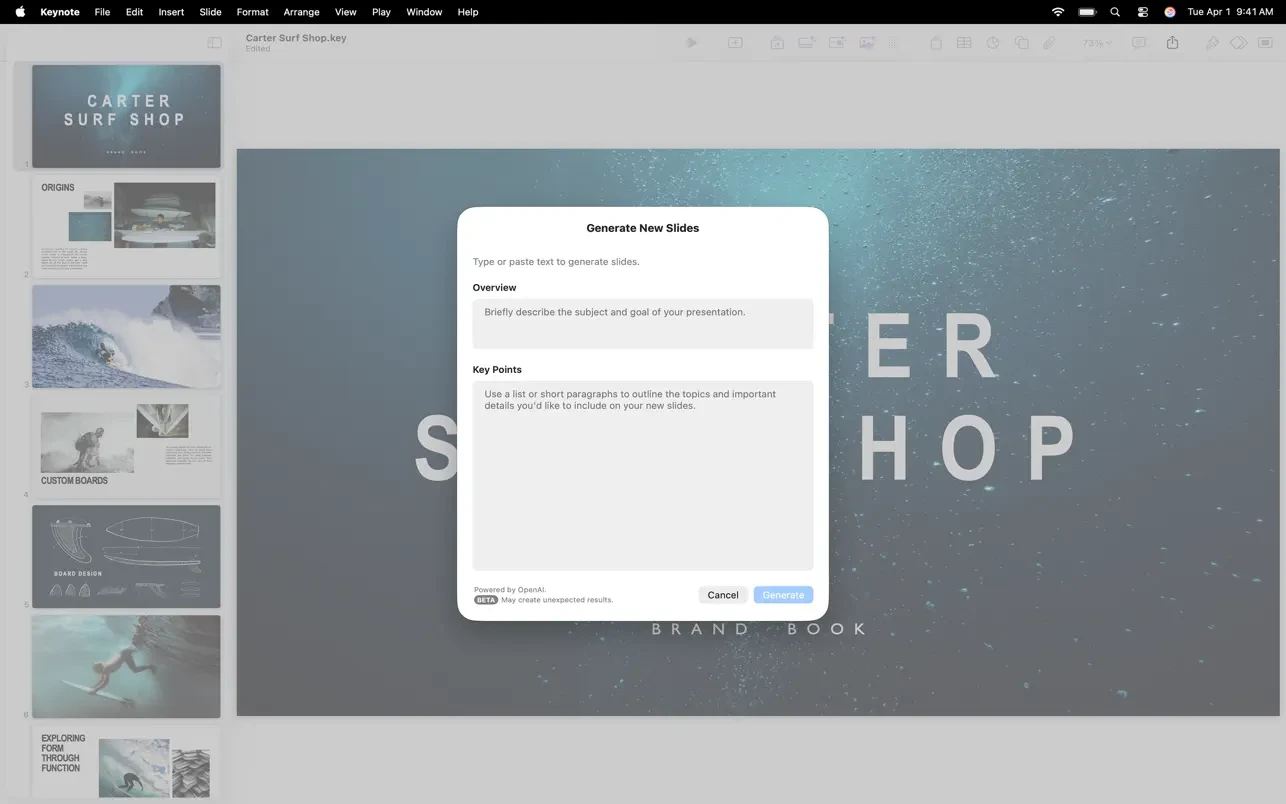Cancel the Generate New Slides dialog

tap(723, 594)
